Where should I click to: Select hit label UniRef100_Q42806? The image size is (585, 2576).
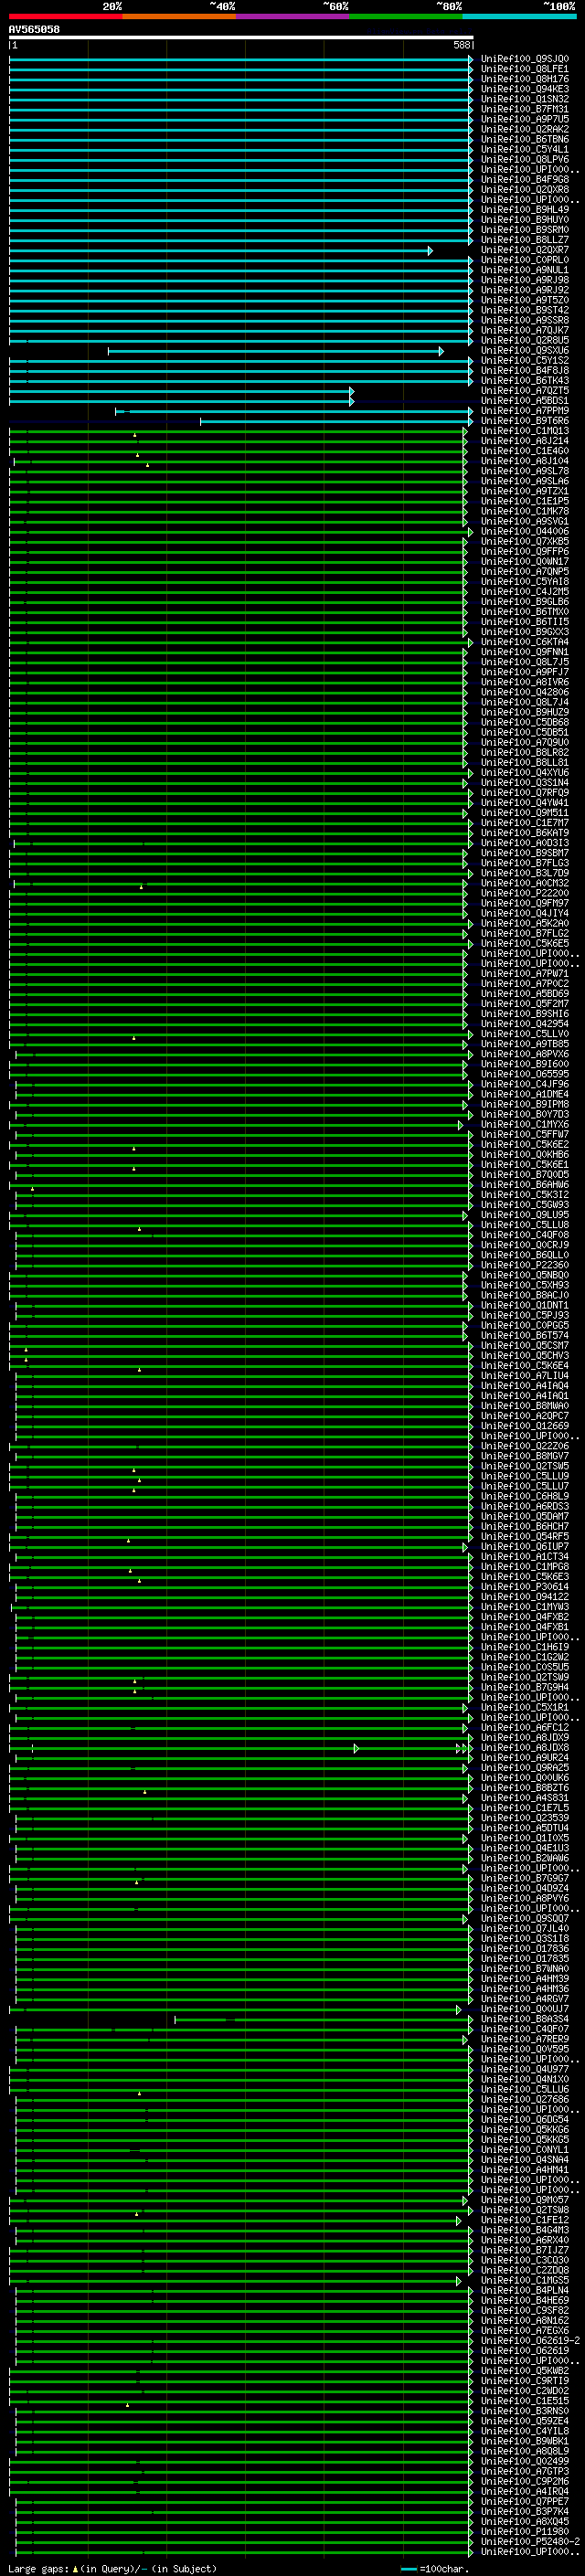pyautogui.click(x=524, y=692)
